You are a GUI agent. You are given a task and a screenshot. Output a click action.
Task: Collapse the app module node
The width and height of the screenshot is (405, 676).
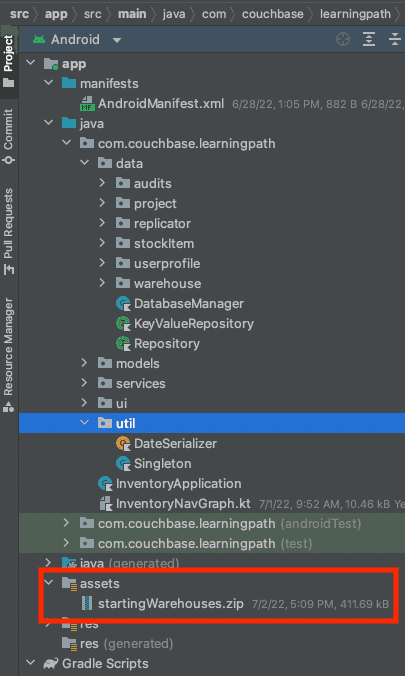[x=31, y=63]
